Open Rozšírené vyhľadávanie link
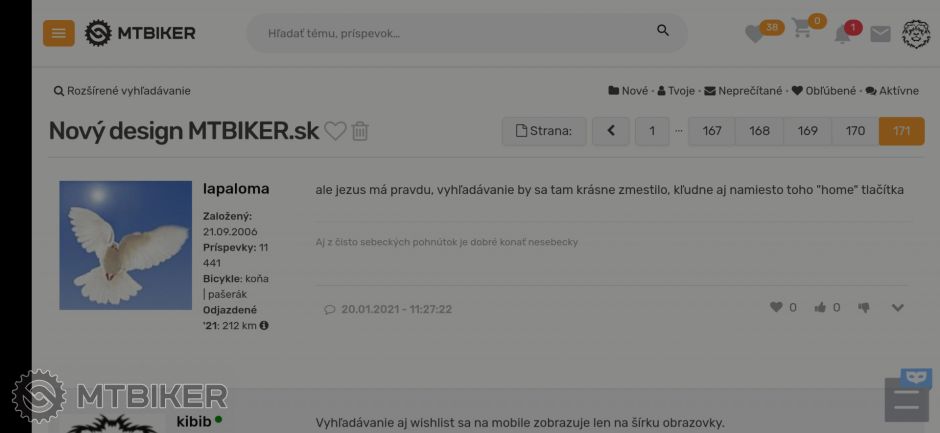Screen dimensions: 940x433 click(x=122, y=91)
